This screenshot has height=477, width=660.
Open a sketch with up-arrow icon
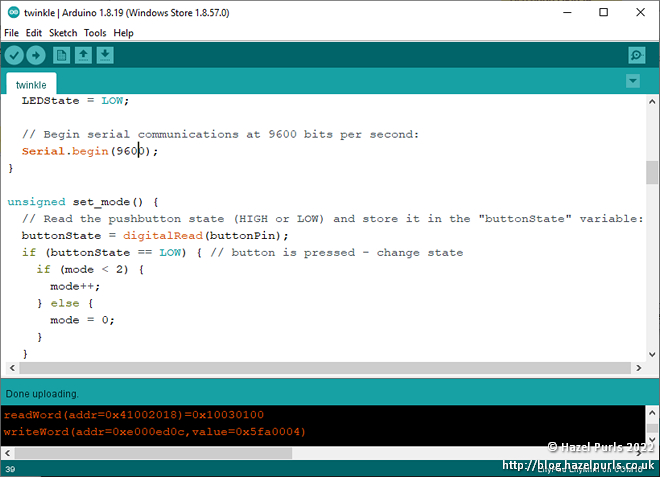pos(83,55)
